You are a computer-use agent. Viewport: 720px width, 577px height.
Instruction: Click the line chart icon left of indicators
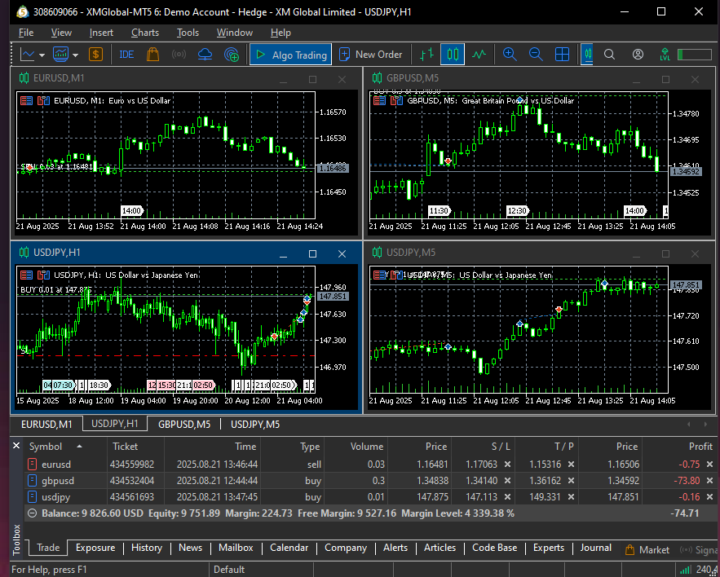27,55
